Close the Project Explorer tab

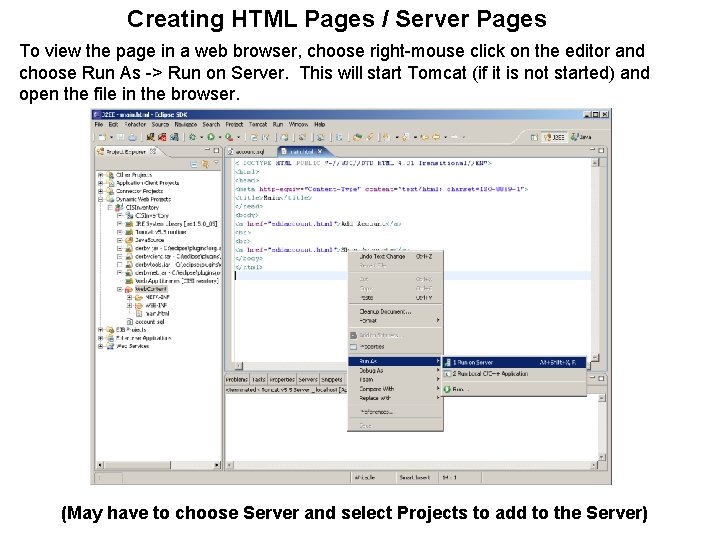coord(153,151)
